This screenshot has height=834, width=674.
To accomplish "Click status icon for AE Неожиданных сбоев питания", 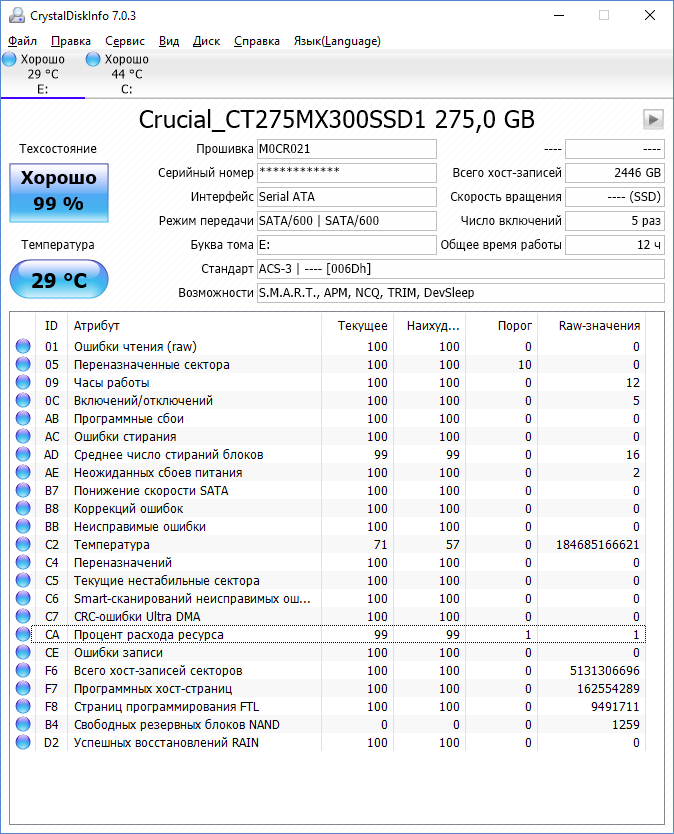I will tap(23, 472).
